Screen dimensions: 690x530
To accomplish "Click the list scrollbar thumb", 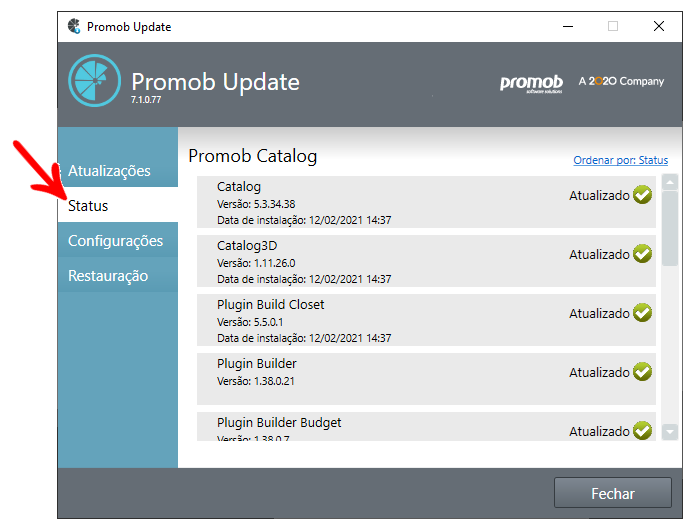I will (670, 229).
